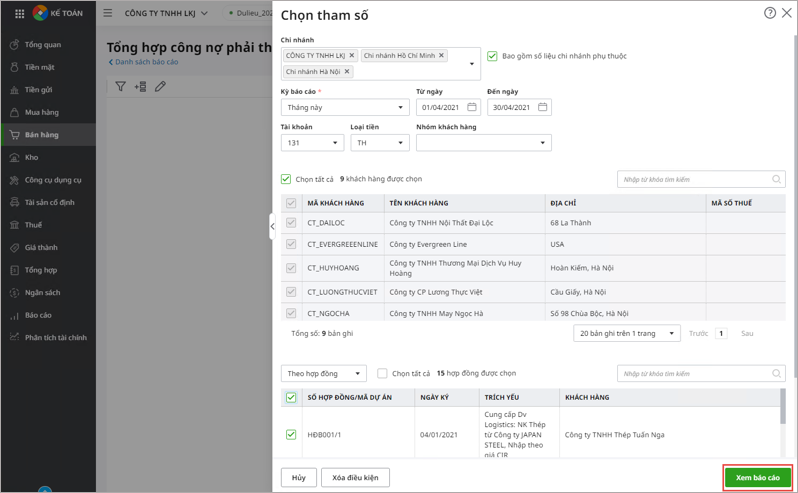Remove the Chi nhánh Hà Nội tag
The width and height of the screenshot is (798, 493).
point(347,71)
